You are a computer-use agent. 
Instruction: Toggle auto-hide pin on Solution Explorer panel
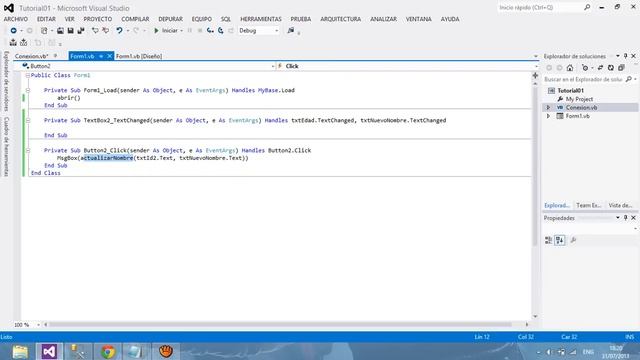pos(625,56)
